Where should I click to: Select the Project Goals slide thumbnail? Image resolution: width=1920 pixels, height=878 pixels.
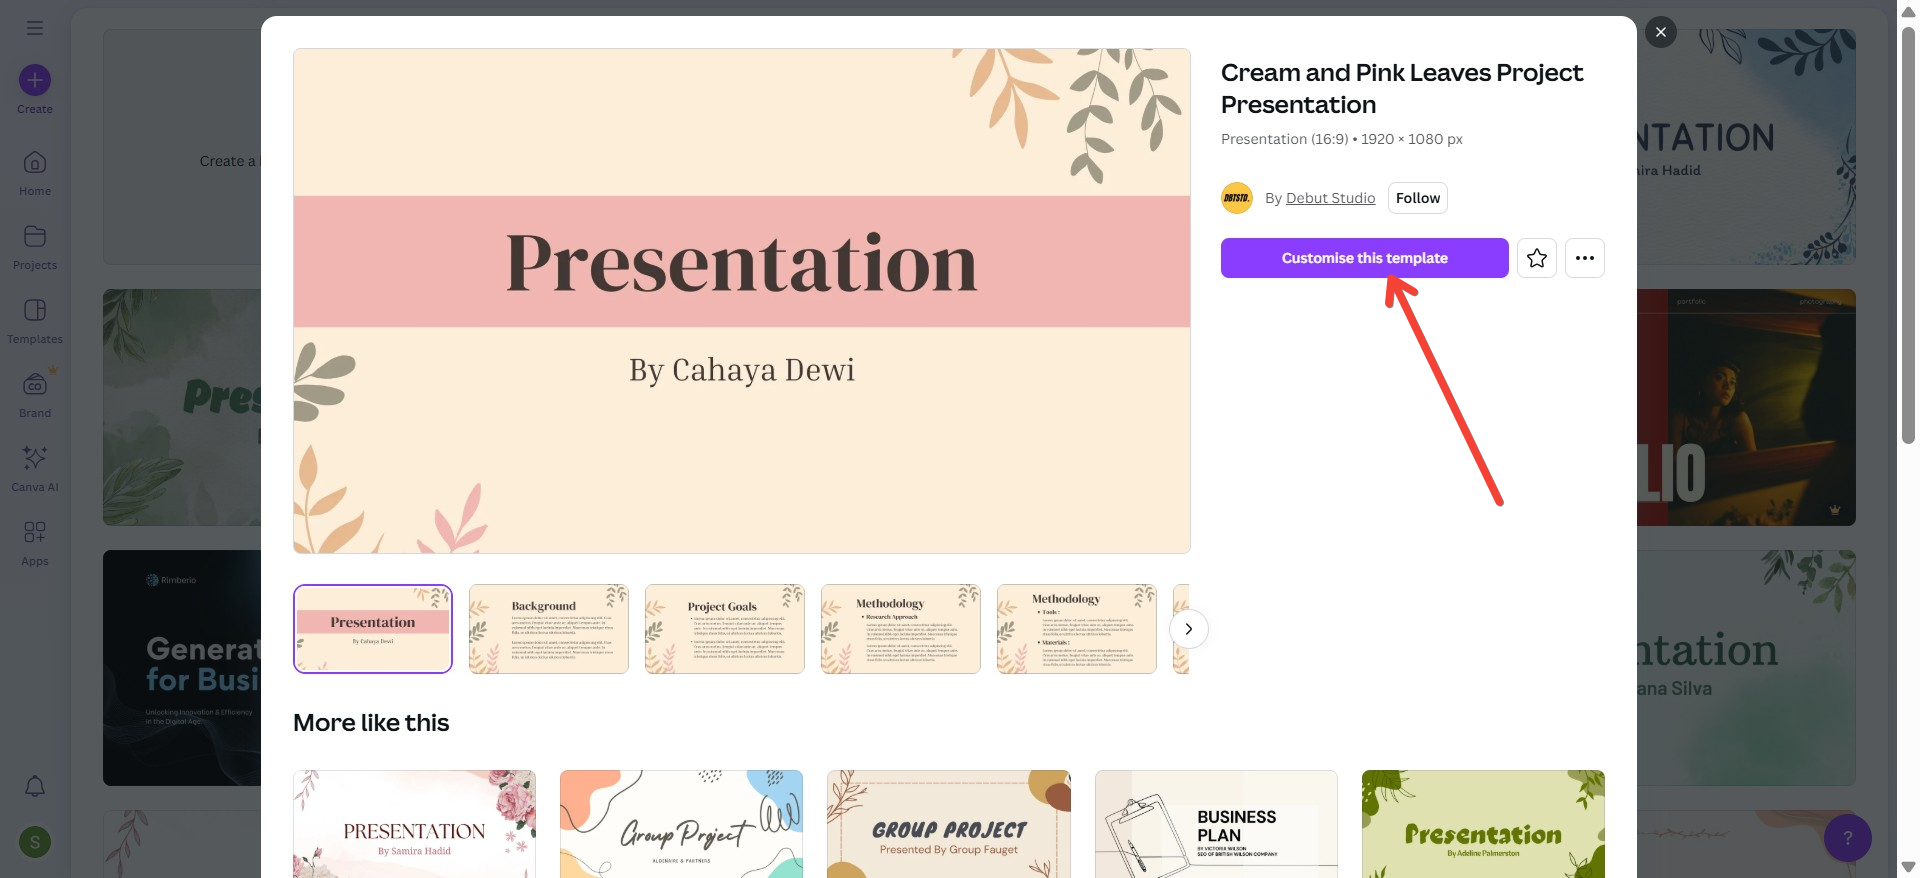[725, 629]
